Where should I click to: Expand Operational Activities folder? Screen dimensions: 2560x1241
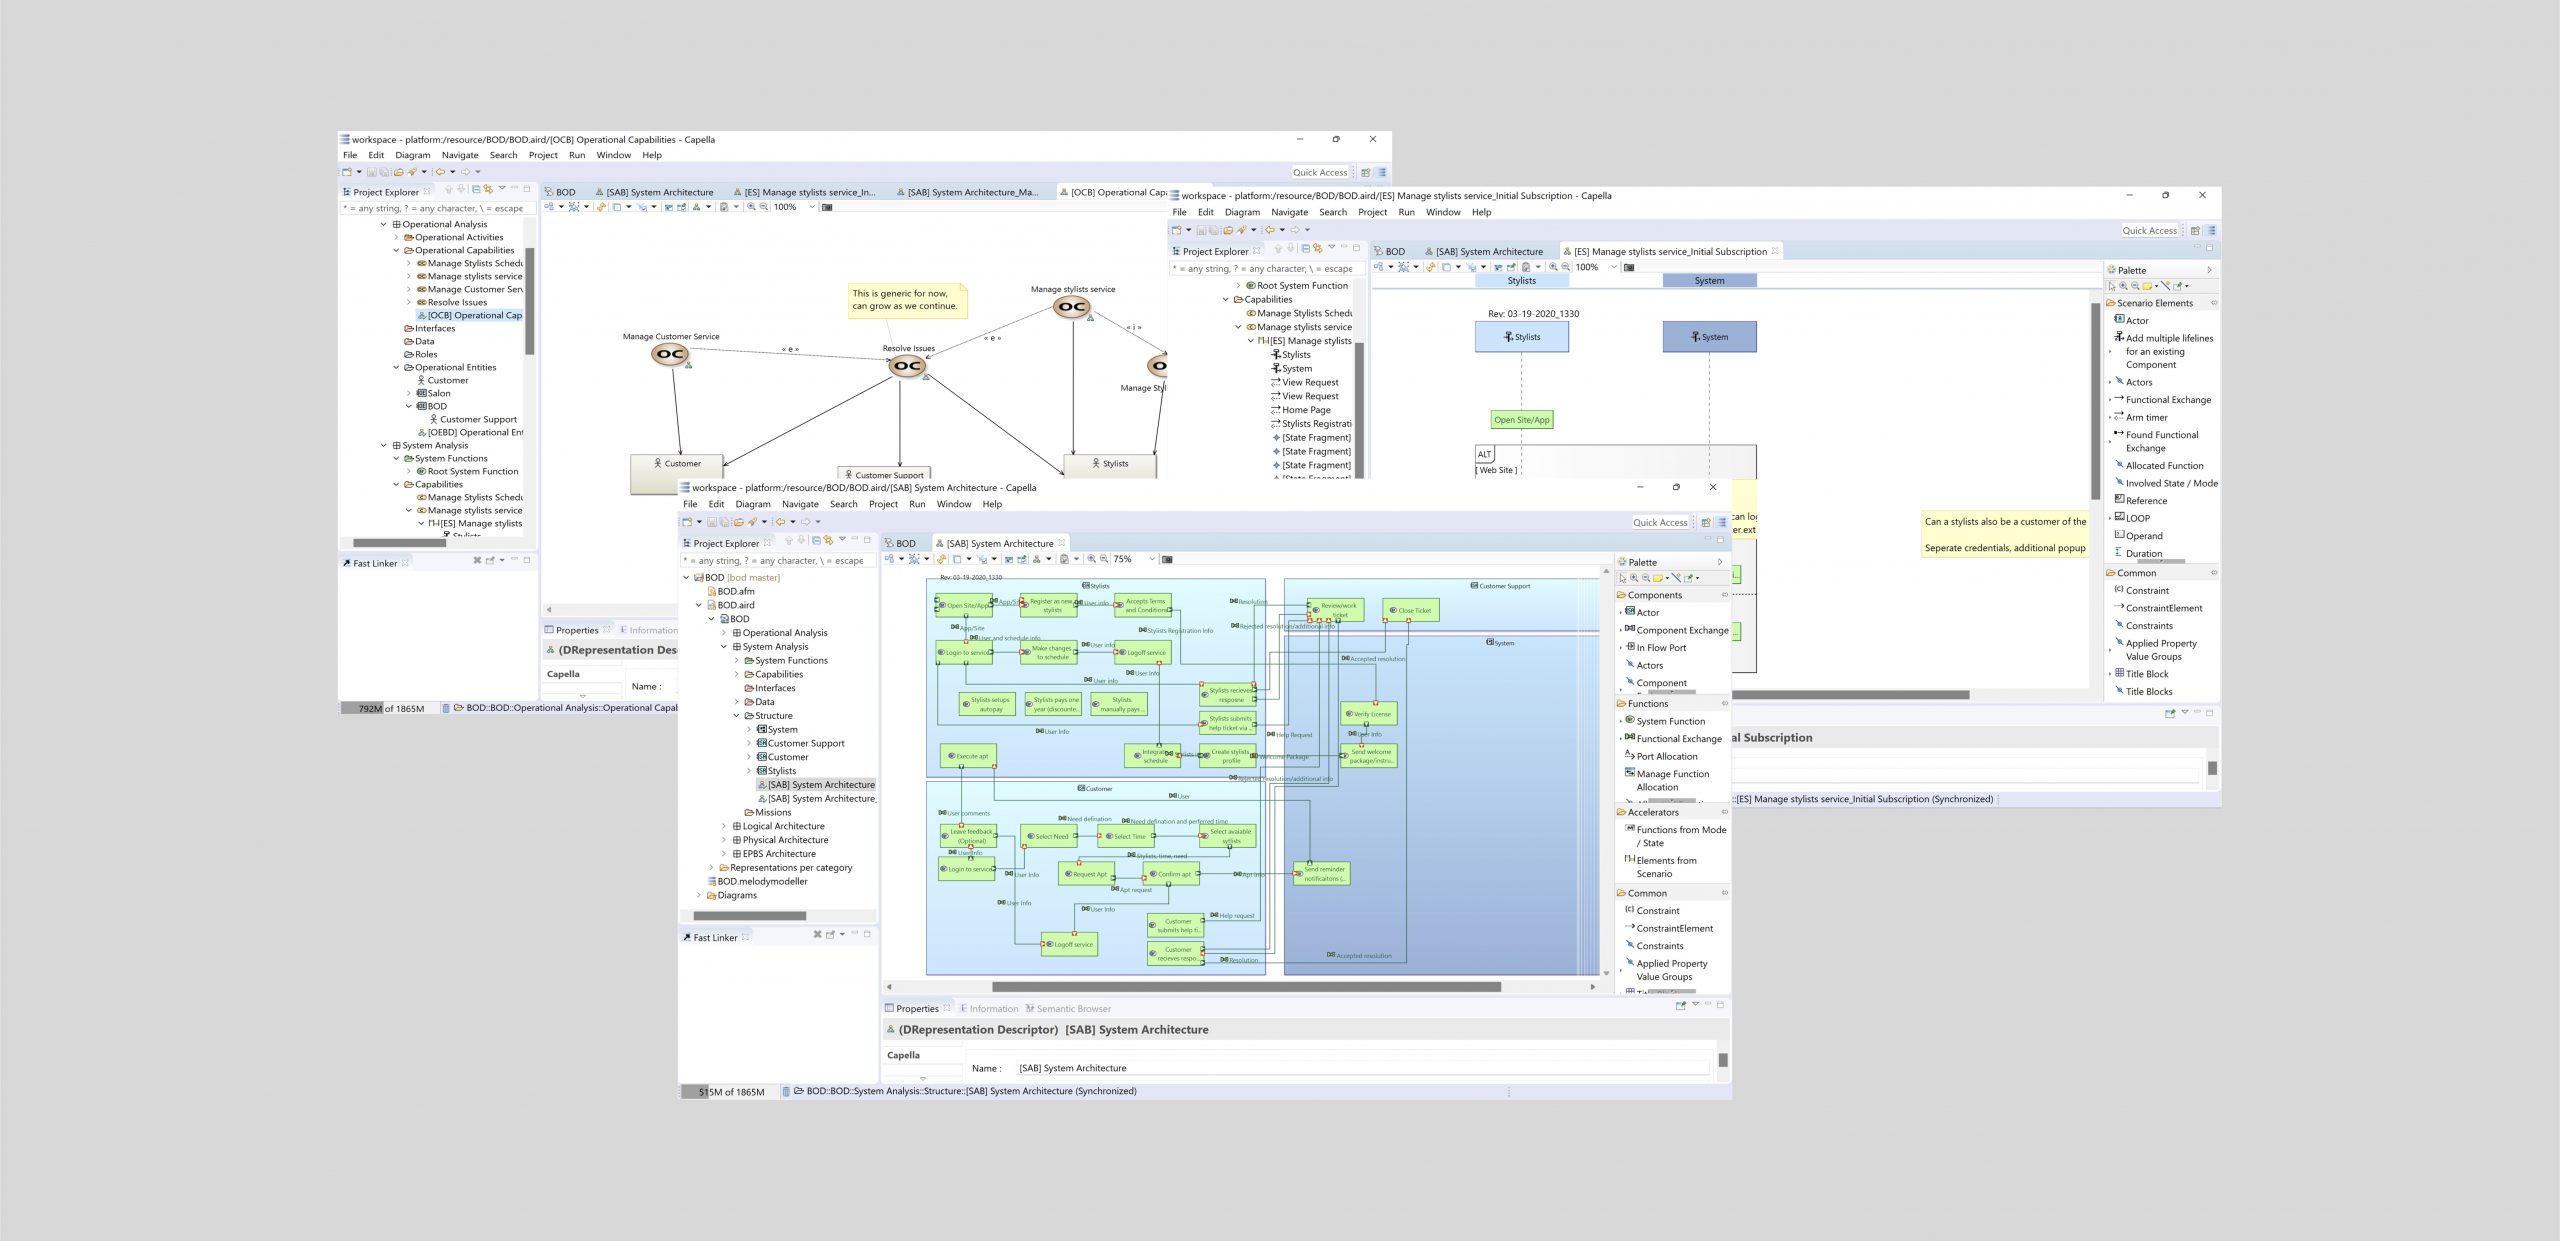click(396, 238)
